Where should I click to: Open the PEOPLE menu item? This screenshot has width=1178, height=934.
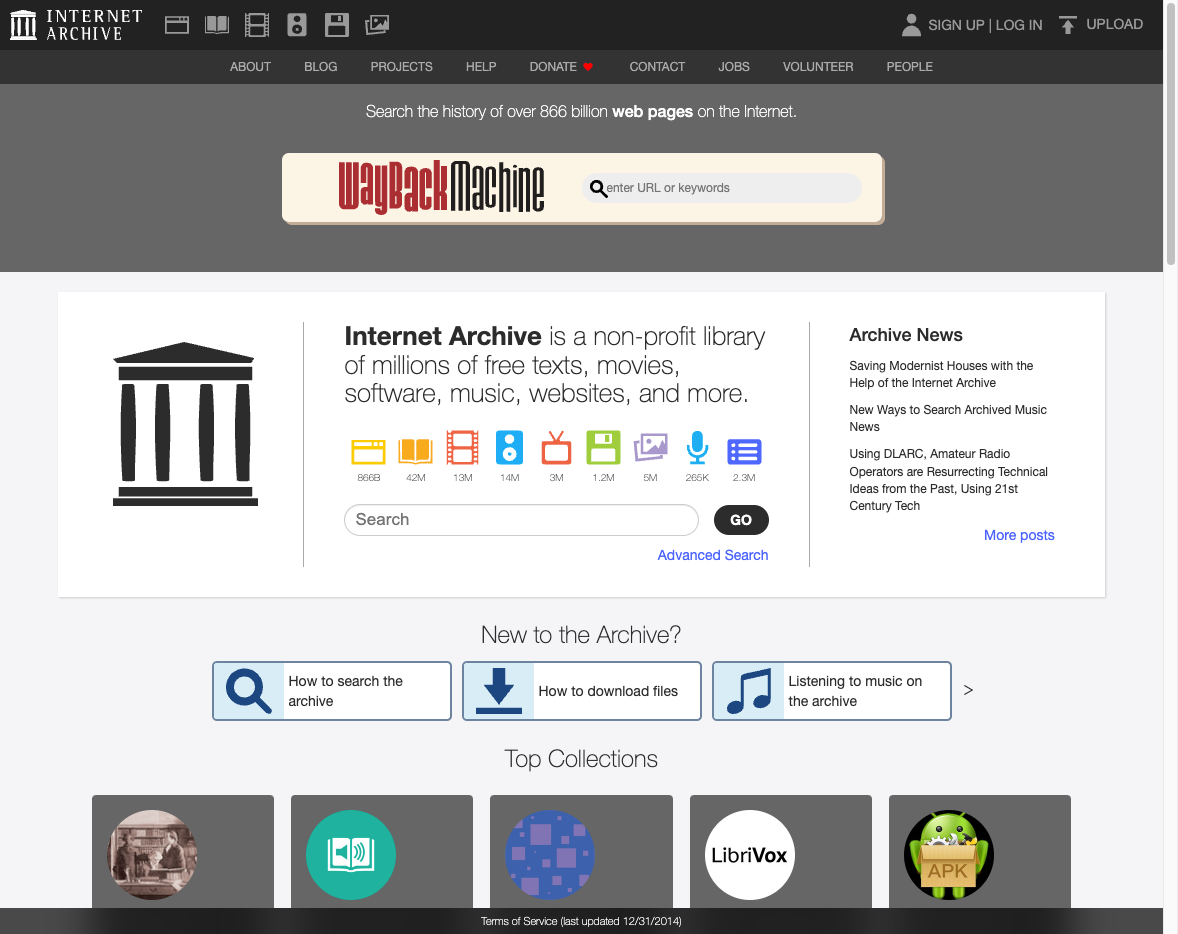[x=910, y=67]
